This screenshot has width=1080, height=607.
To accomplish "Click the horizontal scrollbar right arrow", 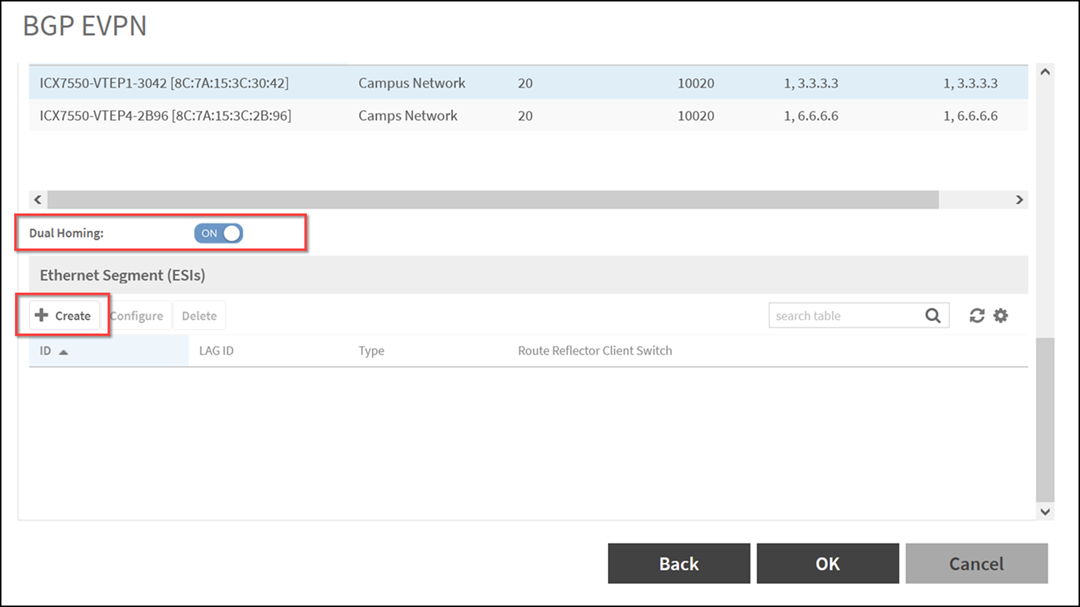I will tap(1019, 200).
